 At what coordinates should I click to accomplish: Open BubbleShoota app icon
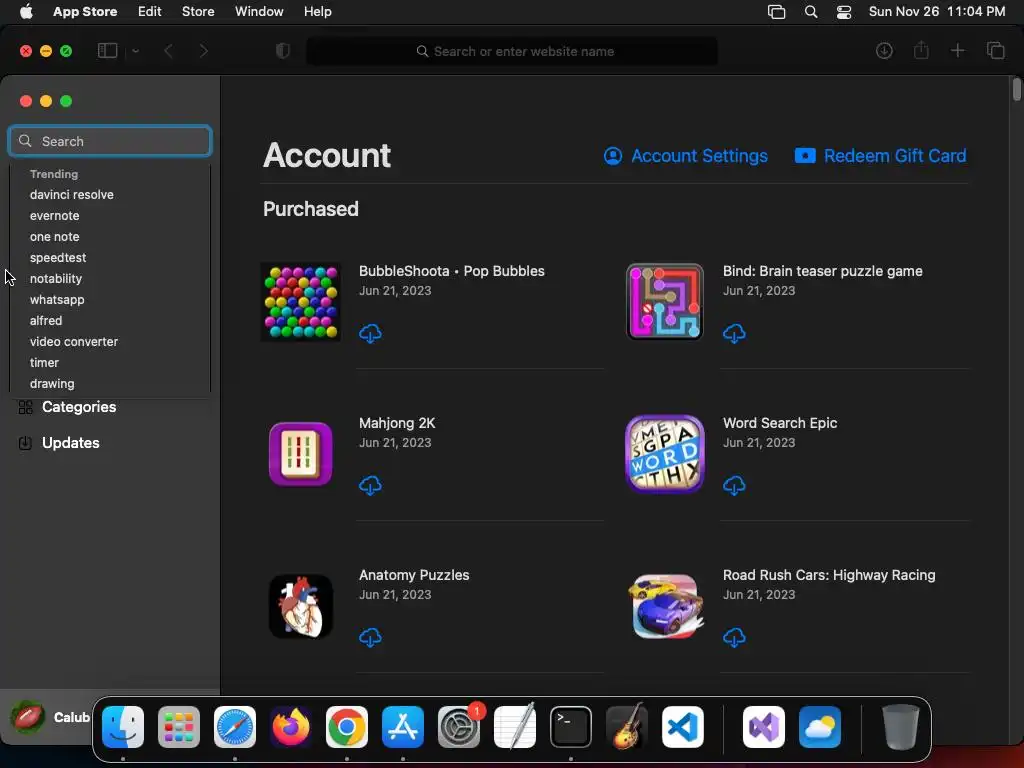300,302
